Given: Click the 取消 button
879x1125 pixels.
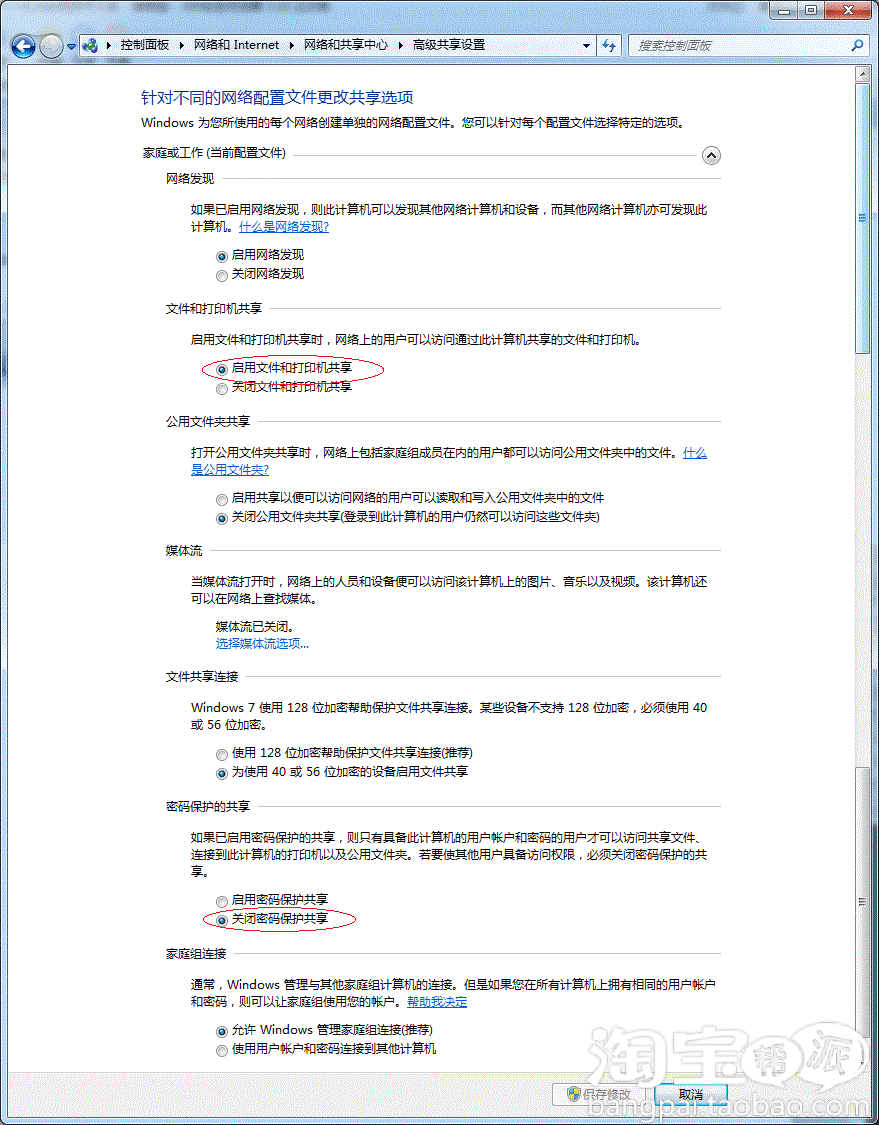Looking at the screenshot, I should [689, 1093].
